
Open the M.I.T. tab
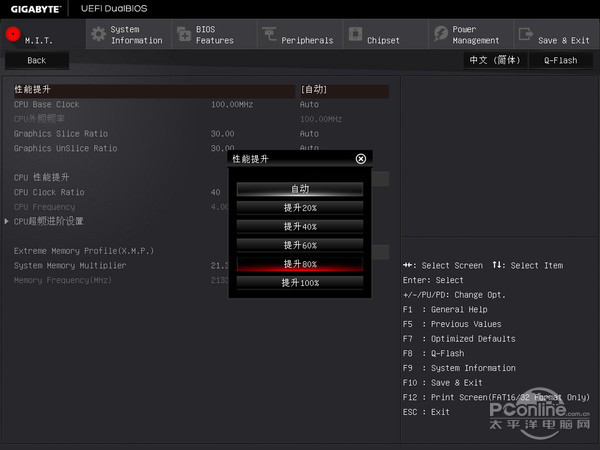coord(43,34)
